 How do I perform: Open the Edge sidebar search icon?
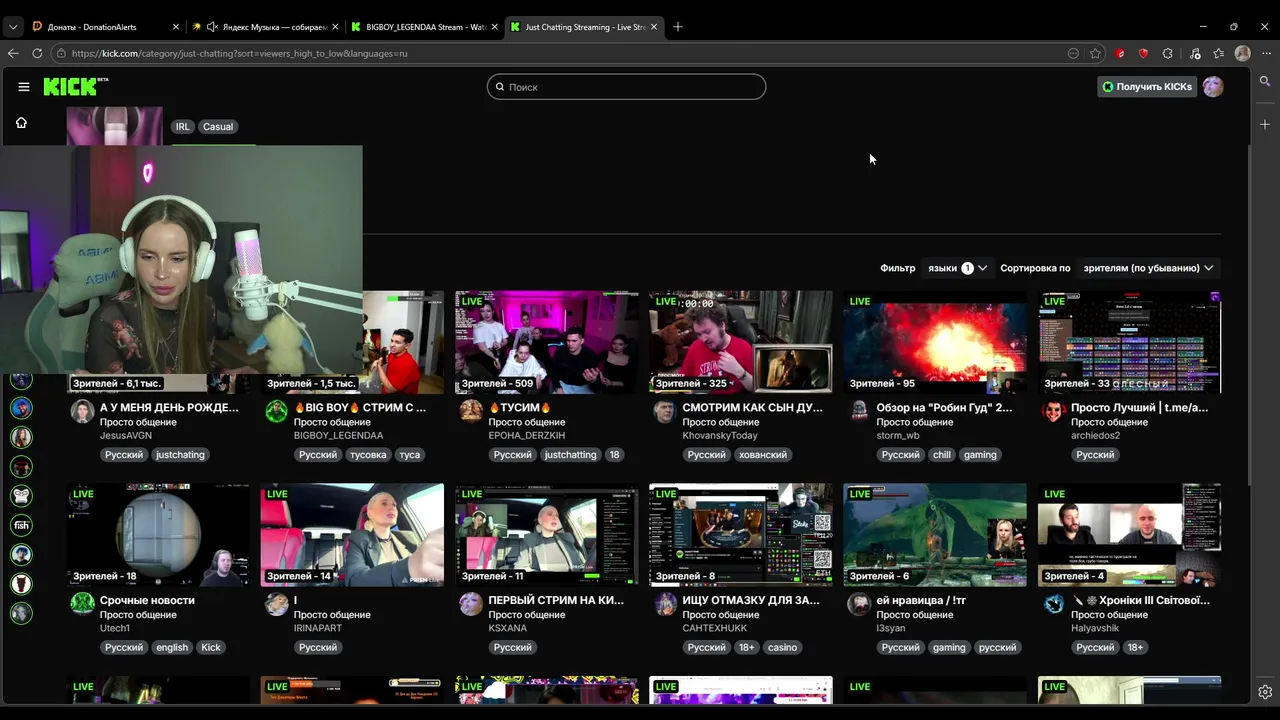click(x=1265, y=81)
